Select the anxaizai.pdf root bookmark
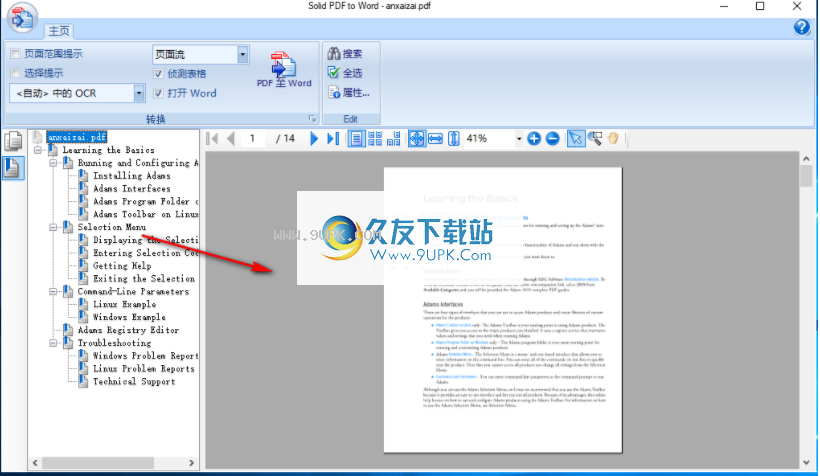Viewport: 820px width, 476px height. 76,137
